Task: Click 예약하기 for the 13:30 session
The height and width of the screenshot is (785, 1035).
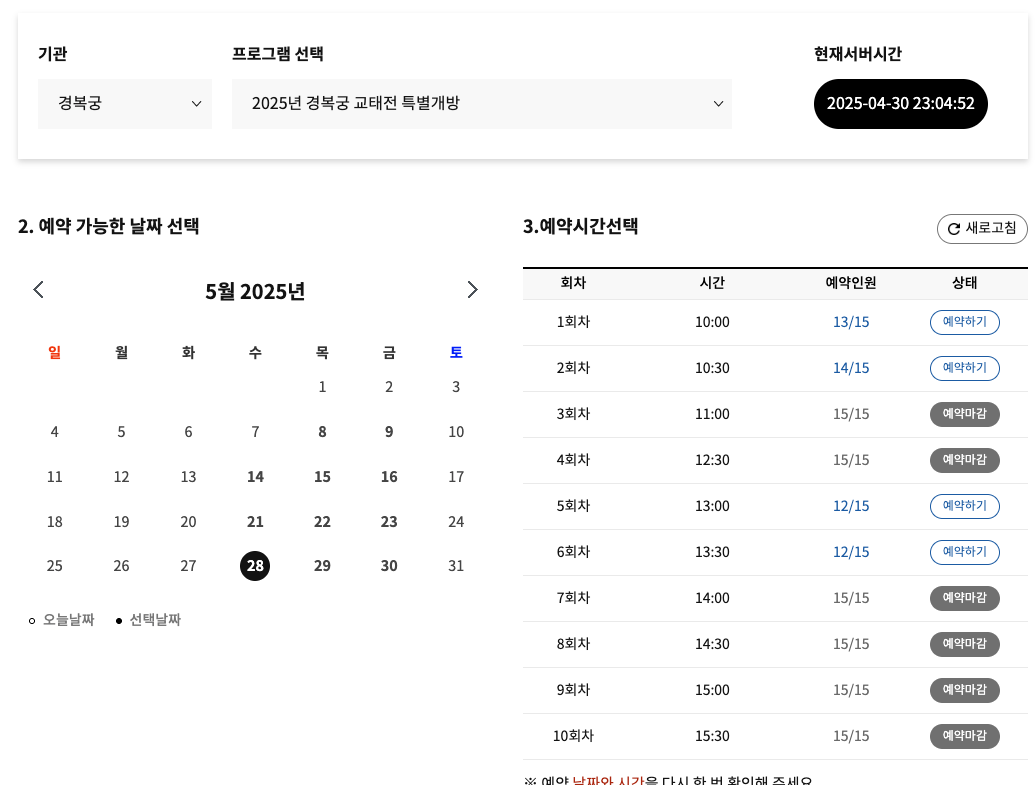Action: coord(964,552)
